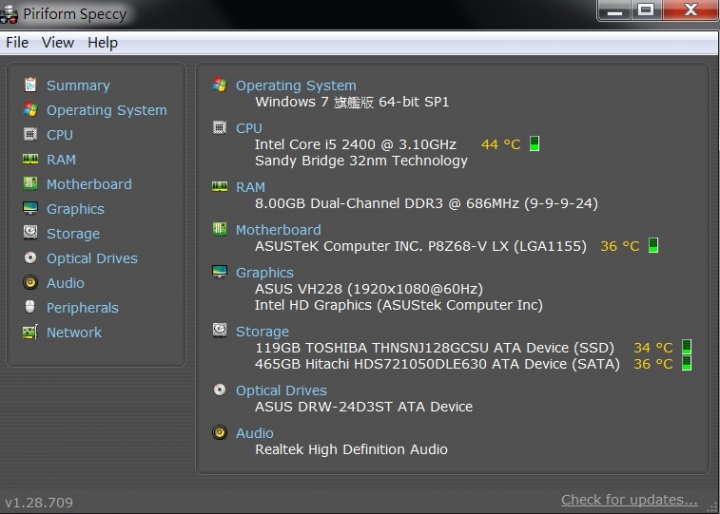Select CPU in the sidebar
Image resolution: width=720 pixels, height=514 pixels.
[x=60, y=135]
